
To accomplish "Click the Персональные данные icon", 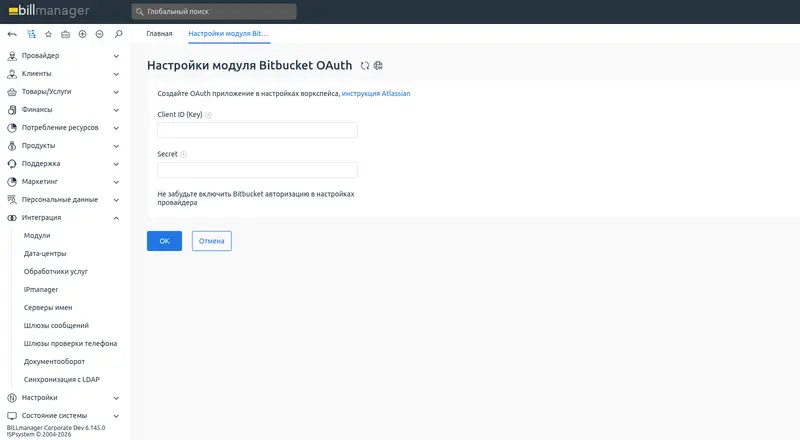I will tap(12, 200).
